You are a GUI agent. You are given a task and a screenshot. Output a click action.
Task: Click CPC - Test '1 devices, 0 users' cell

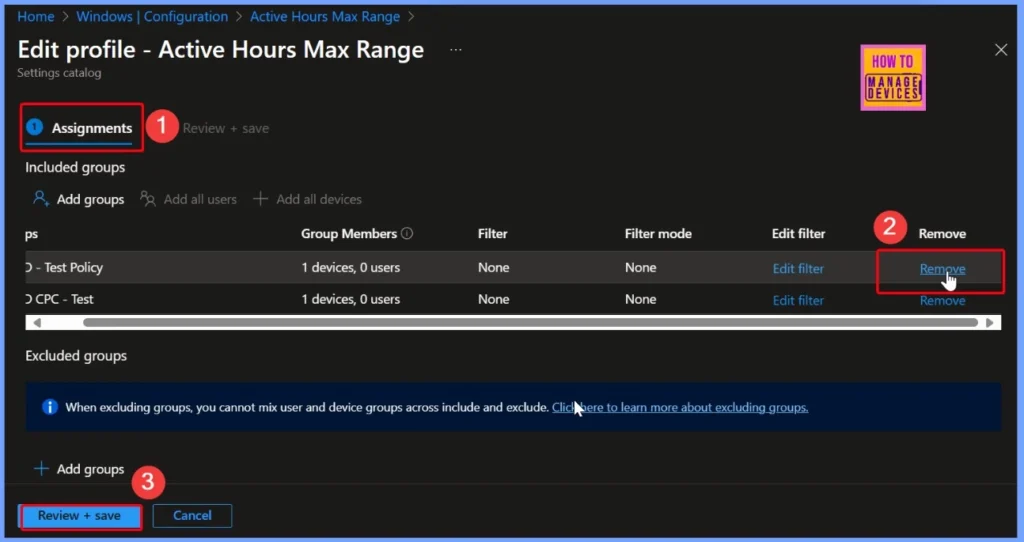351,299
